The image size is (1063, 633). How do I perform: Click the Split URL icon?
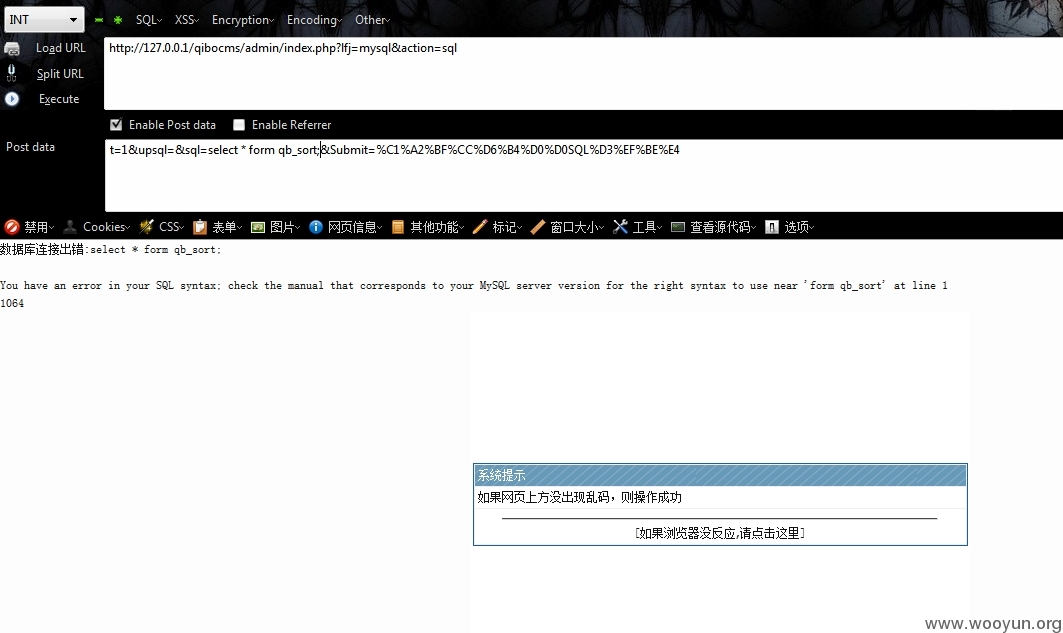[x=12, y=73]
